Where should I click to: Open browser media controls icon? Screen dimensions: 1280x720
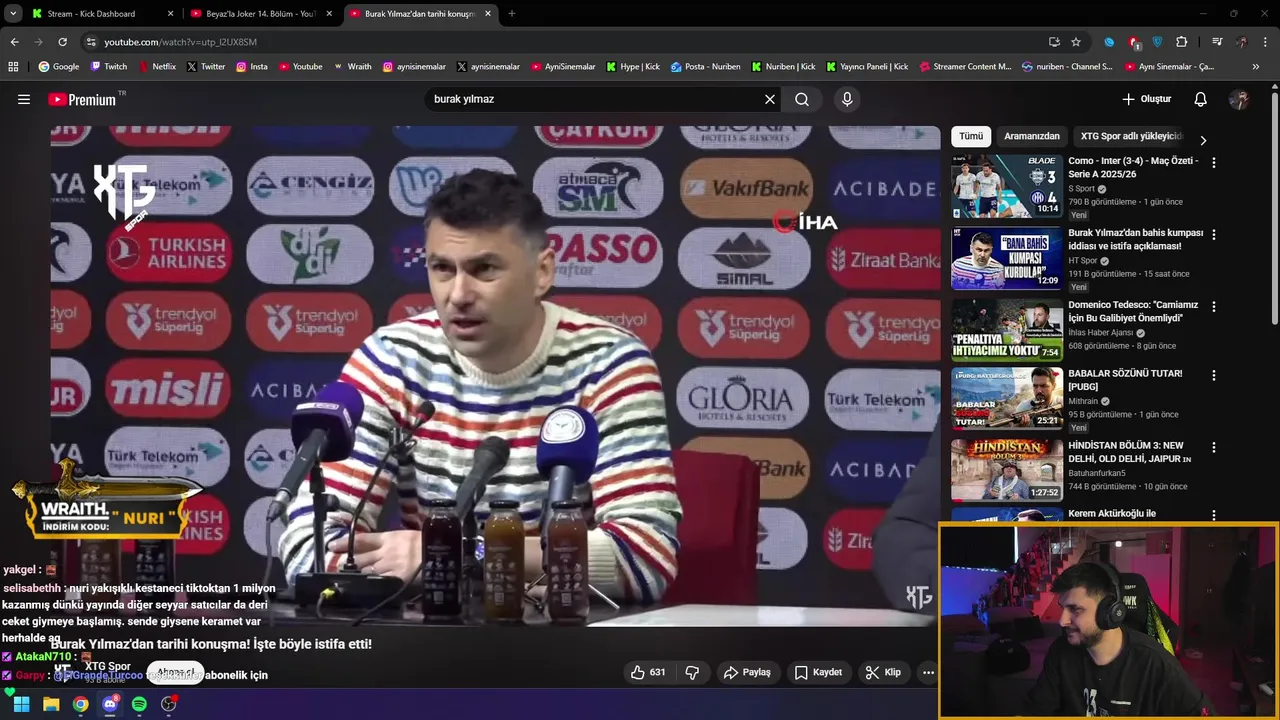[1217, 42]
